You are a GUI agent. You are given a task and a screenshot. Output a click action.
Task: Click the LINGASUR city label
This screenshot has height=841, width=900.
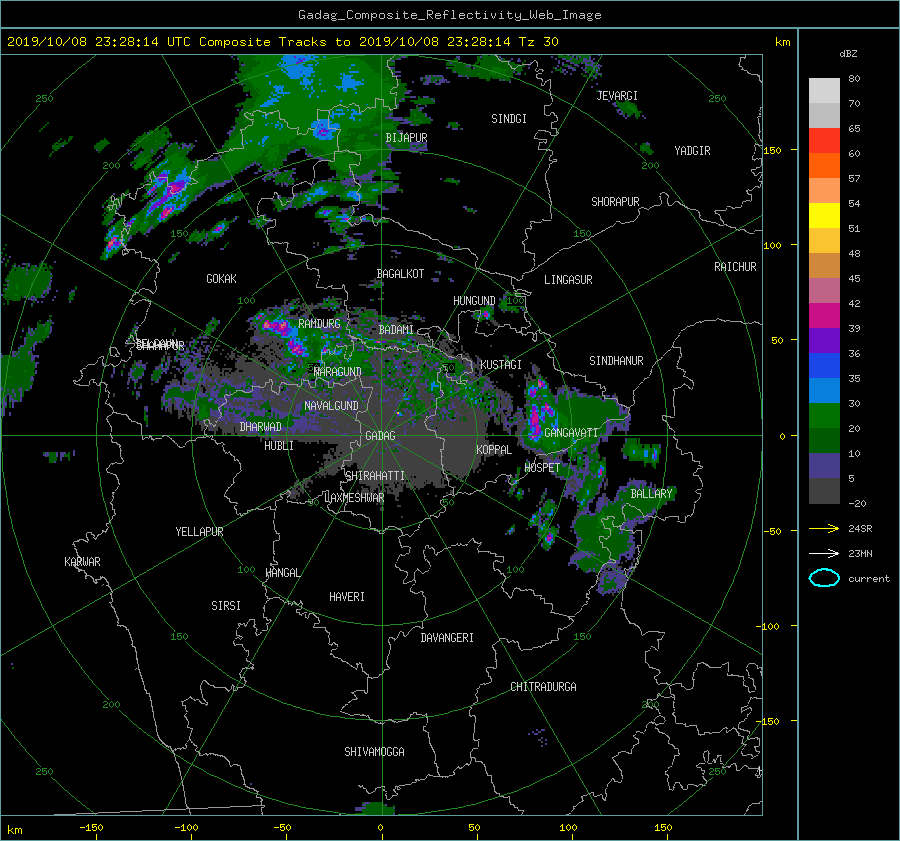(x=568, y=280)
